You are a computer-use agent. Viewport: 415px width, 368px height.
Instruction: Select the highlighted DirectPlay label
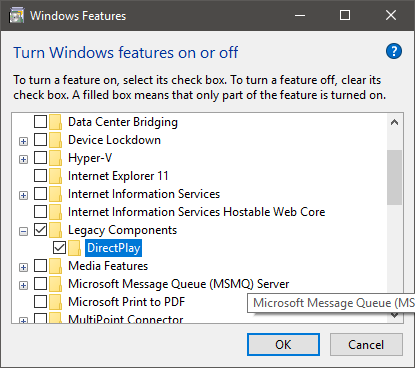113,248
